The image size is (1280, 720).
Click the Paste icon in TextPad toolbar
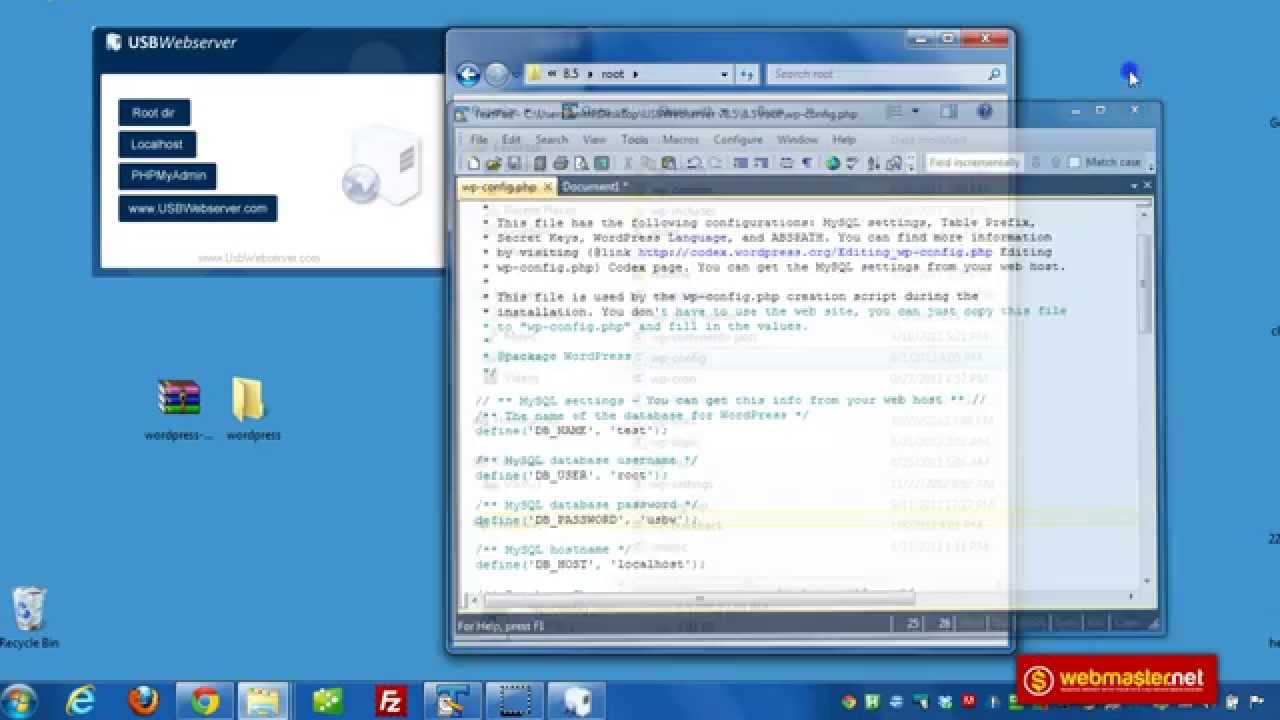tap(669, 163)
